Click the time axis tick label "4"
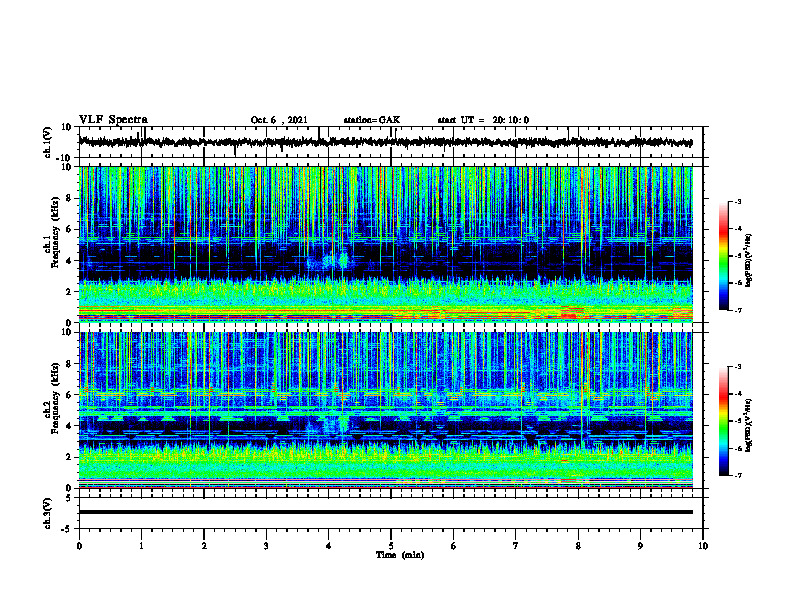 [329, 546]
